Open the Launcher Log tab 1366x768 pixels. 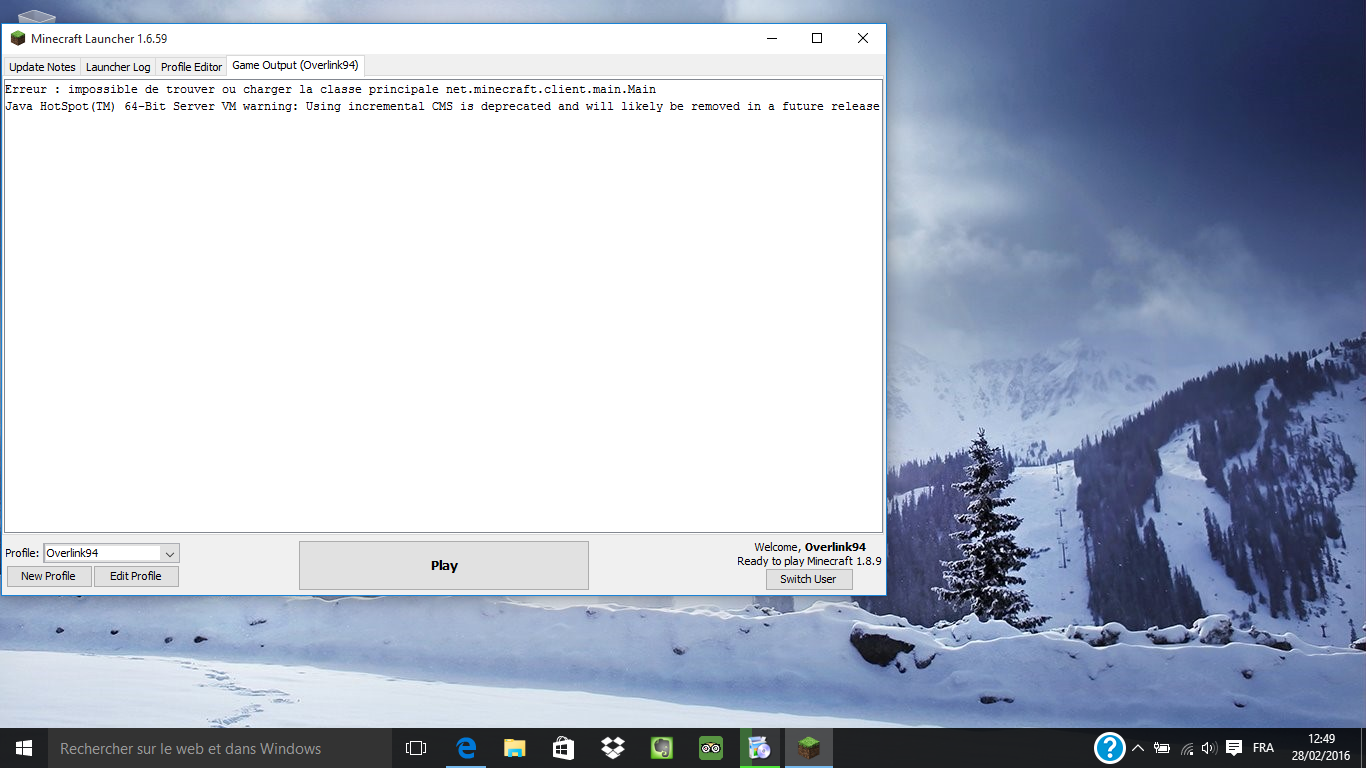pyautogui.click(x=118, y=67)
